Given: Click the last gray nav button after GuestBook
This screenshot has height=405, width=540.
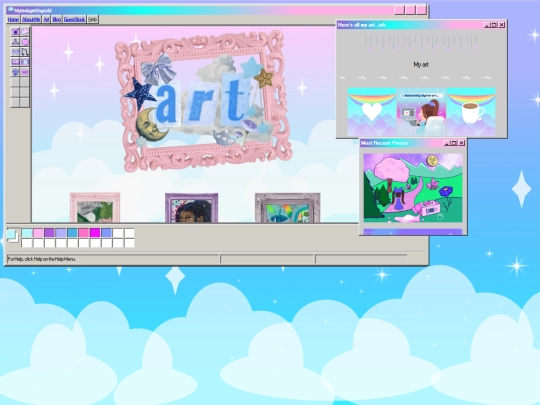Looking at the screenshot, I should click(x=93, y=19).
